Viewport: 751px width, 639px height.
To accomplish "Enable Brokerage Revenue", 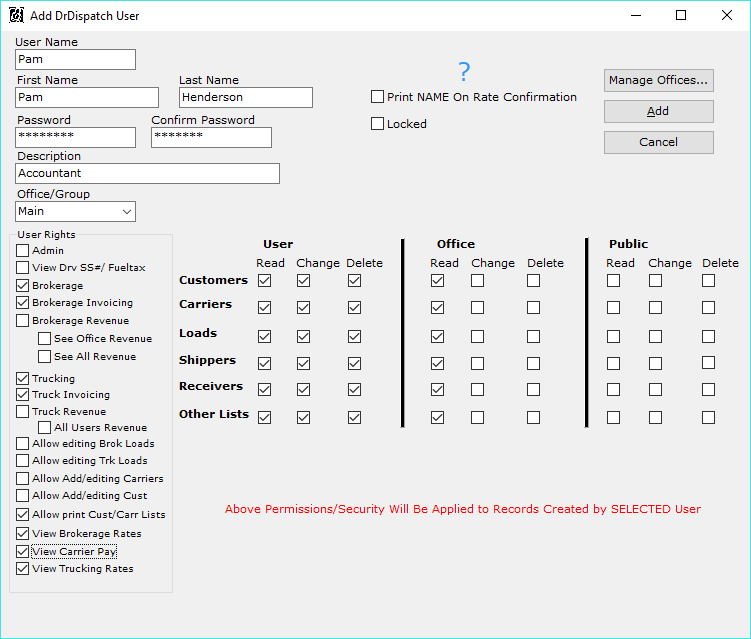I will pos(23,320).
